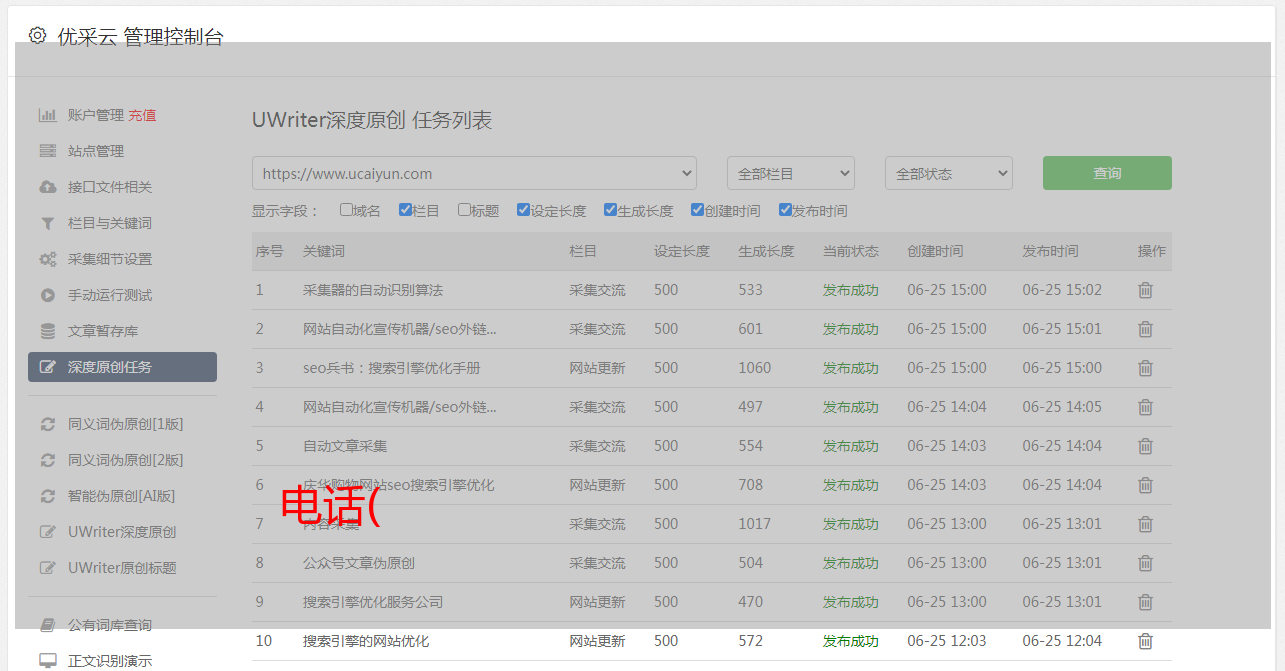Expand the 全部栏目 dropdown
1285x671 pixels.
790,173
